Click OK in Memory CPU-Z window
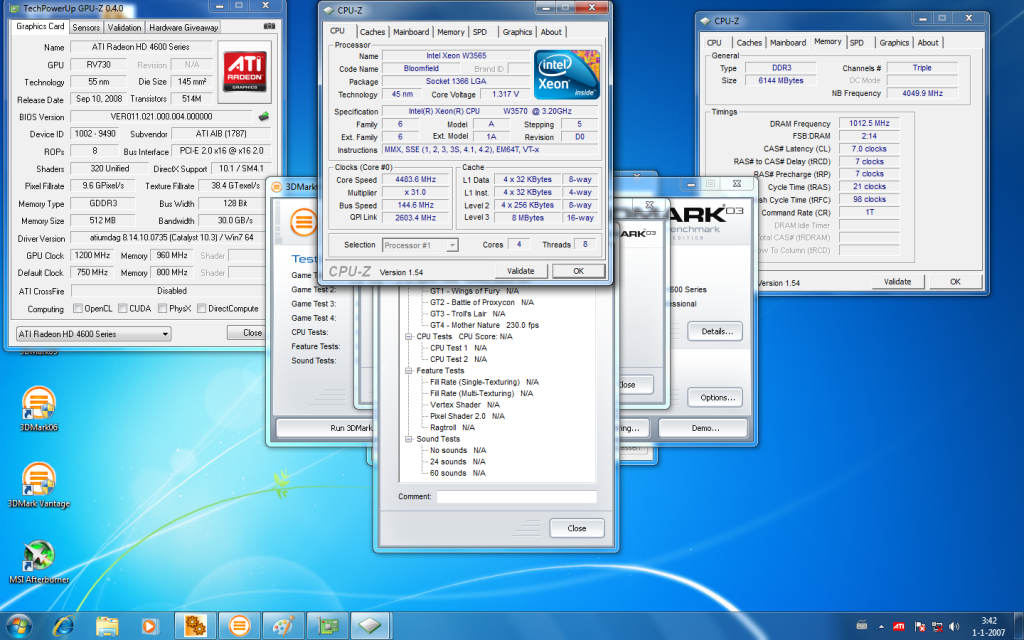This screenshot has width=1024, height=640. coord(955,281)
